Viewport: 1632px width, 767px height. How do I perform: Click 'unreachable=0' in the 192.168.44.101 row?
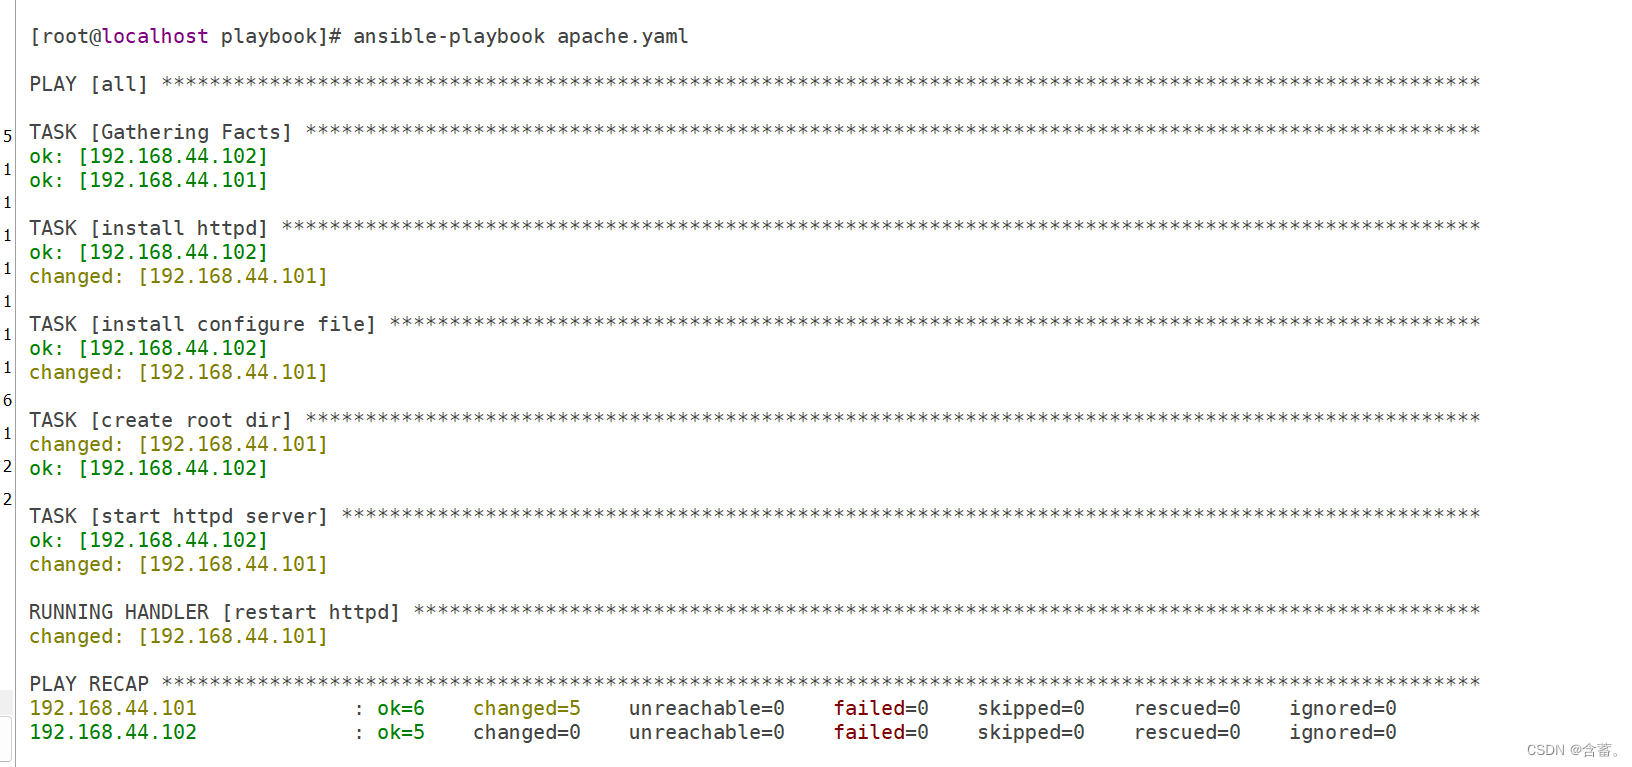pyautogui.click(x=707, y=708)
